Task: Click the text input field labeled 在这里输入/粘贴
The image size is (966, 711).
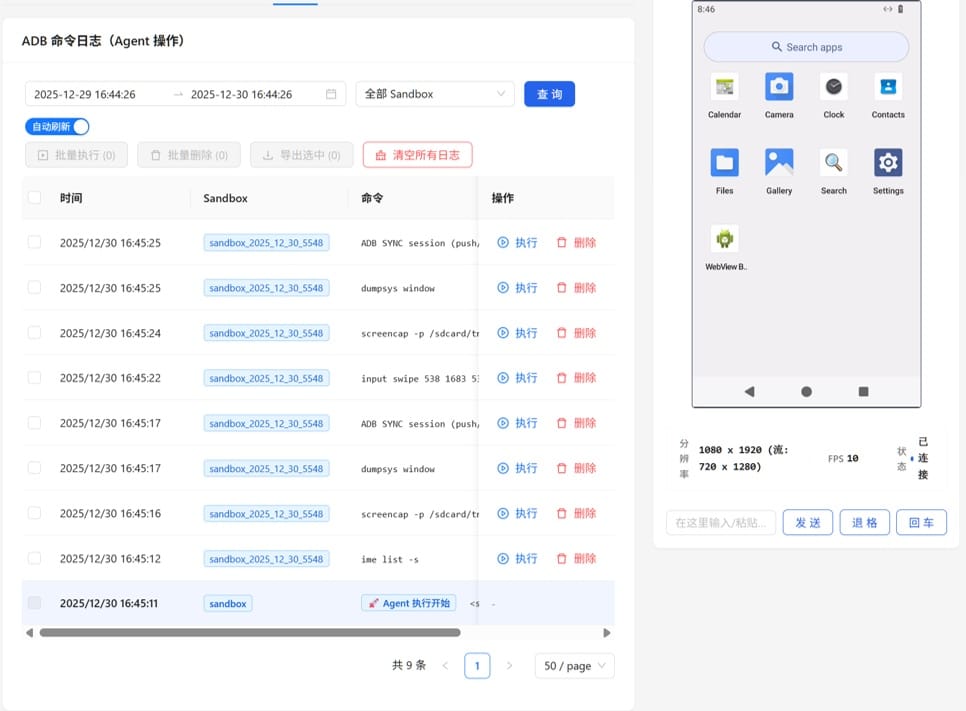Action: (x=719, y=521)
